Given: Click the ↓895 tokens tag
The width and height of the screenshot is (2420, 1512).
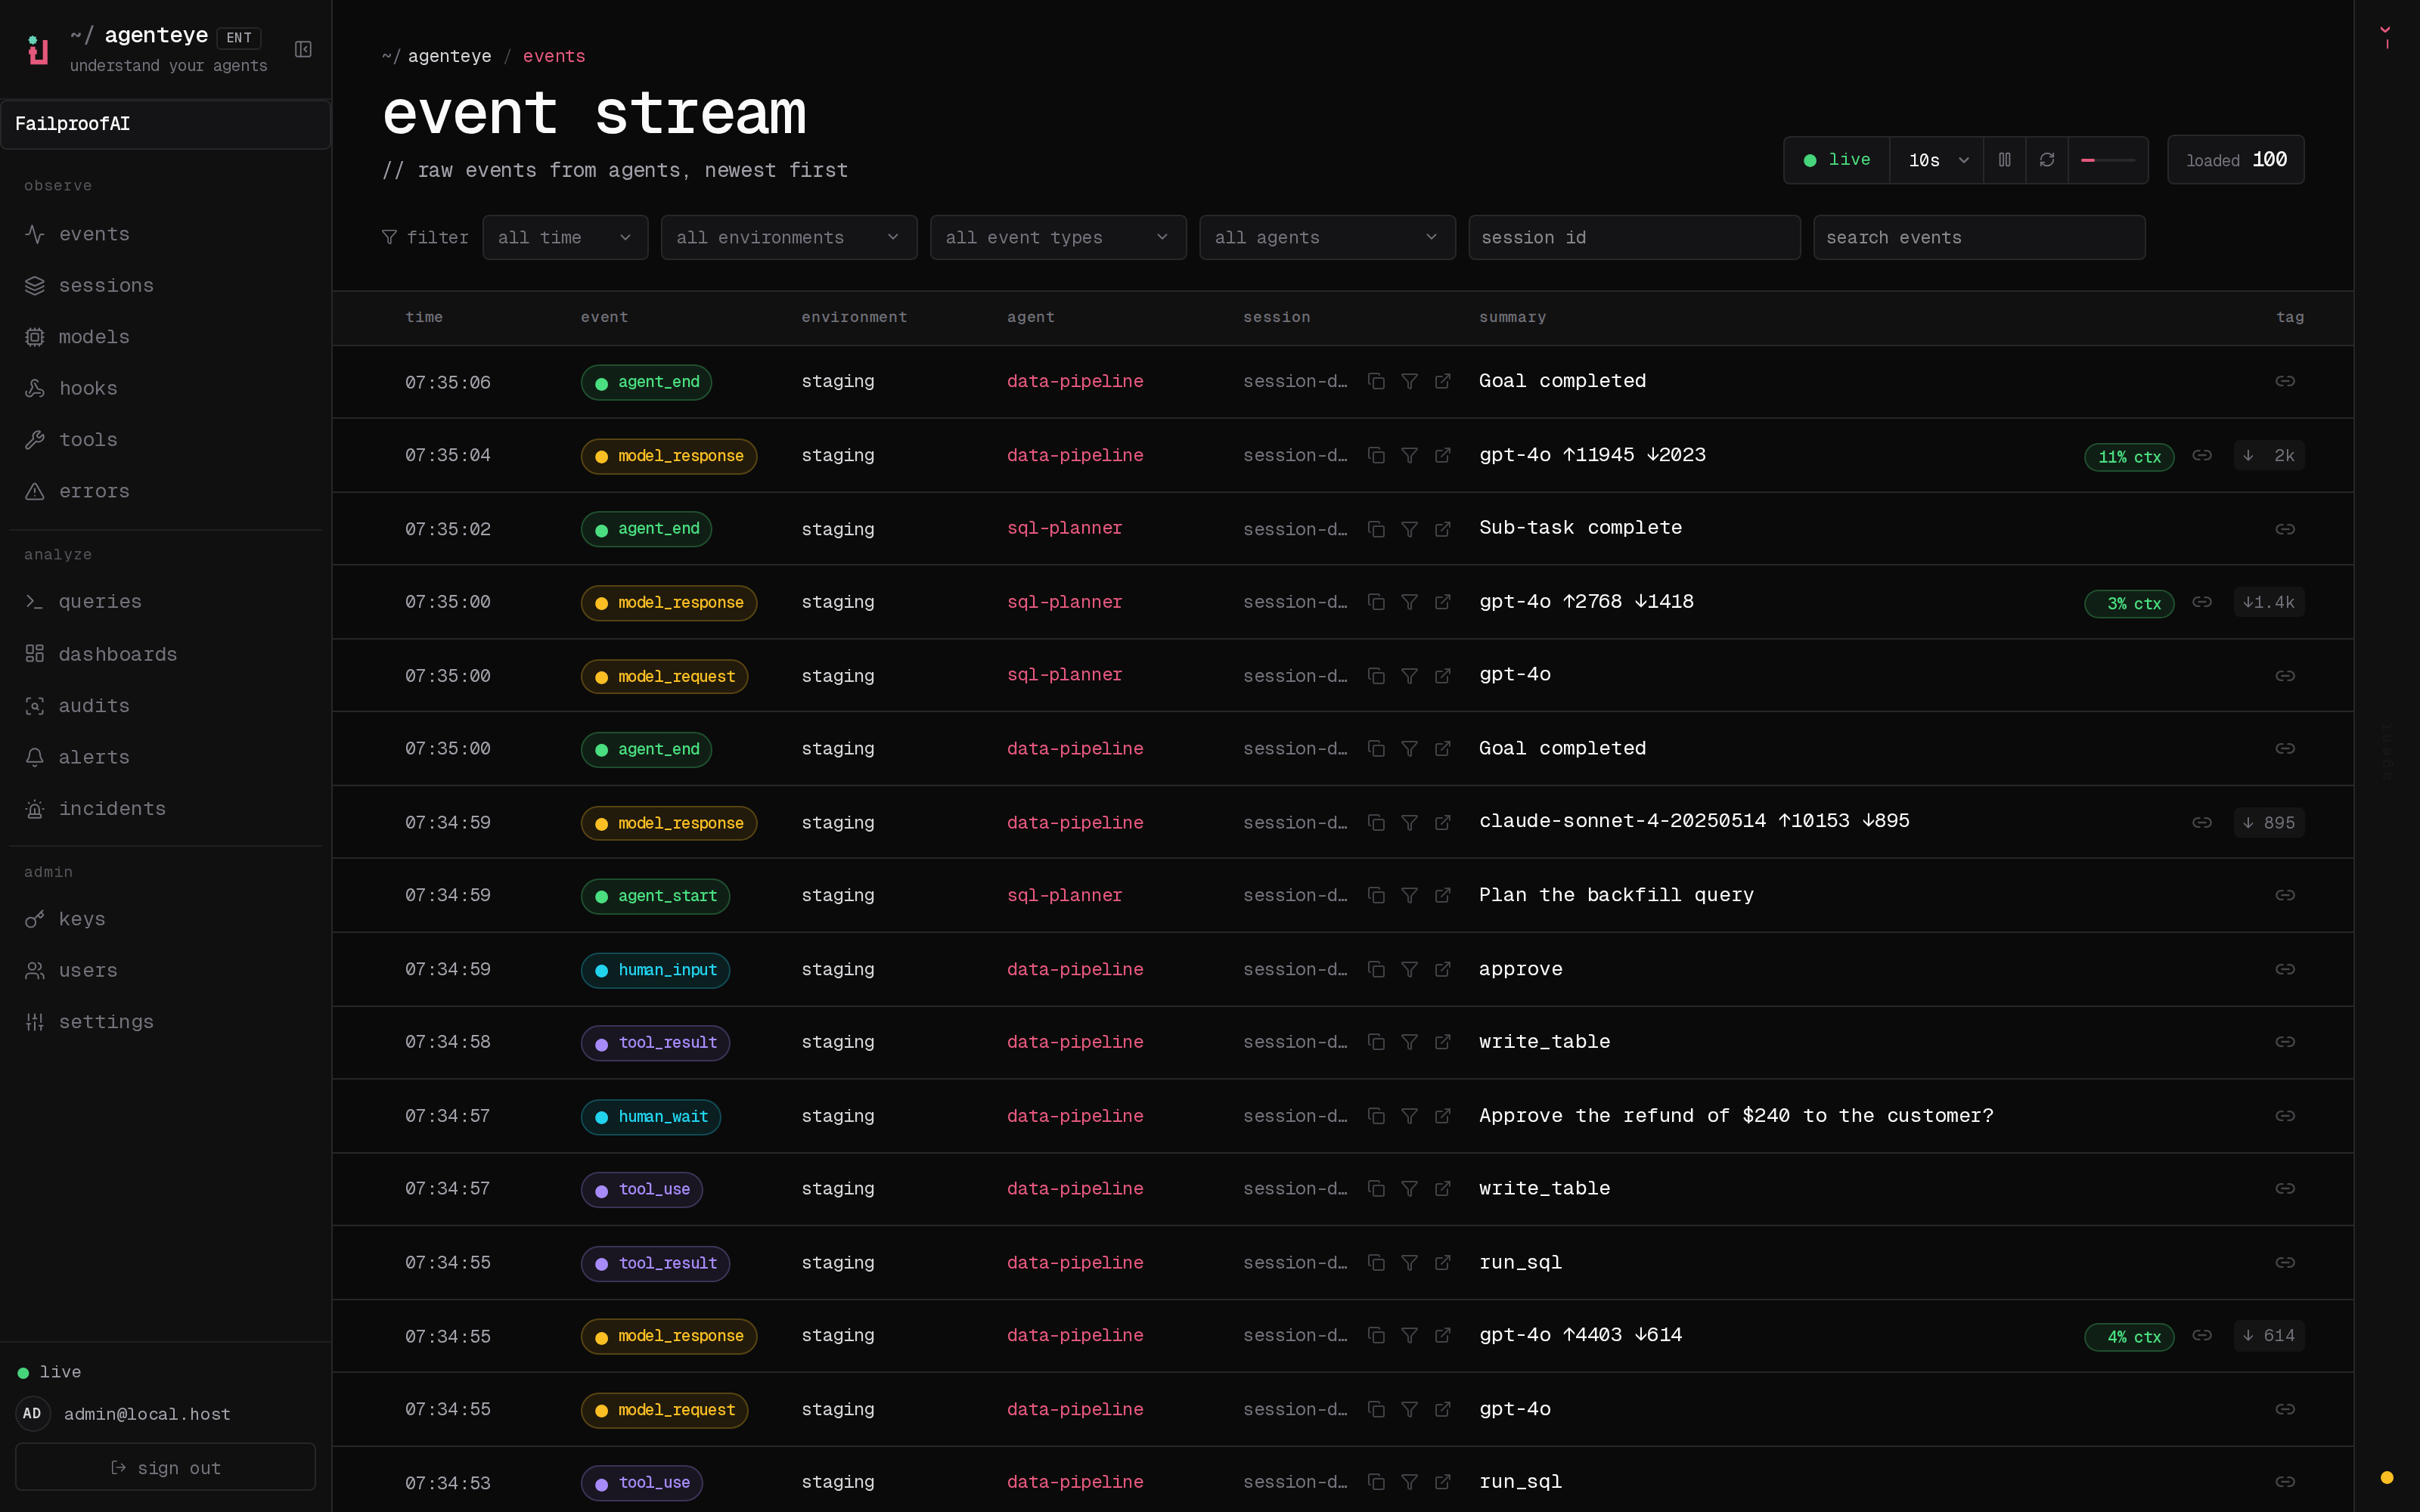Looking at the screenshot, I should pos(2269,823).
